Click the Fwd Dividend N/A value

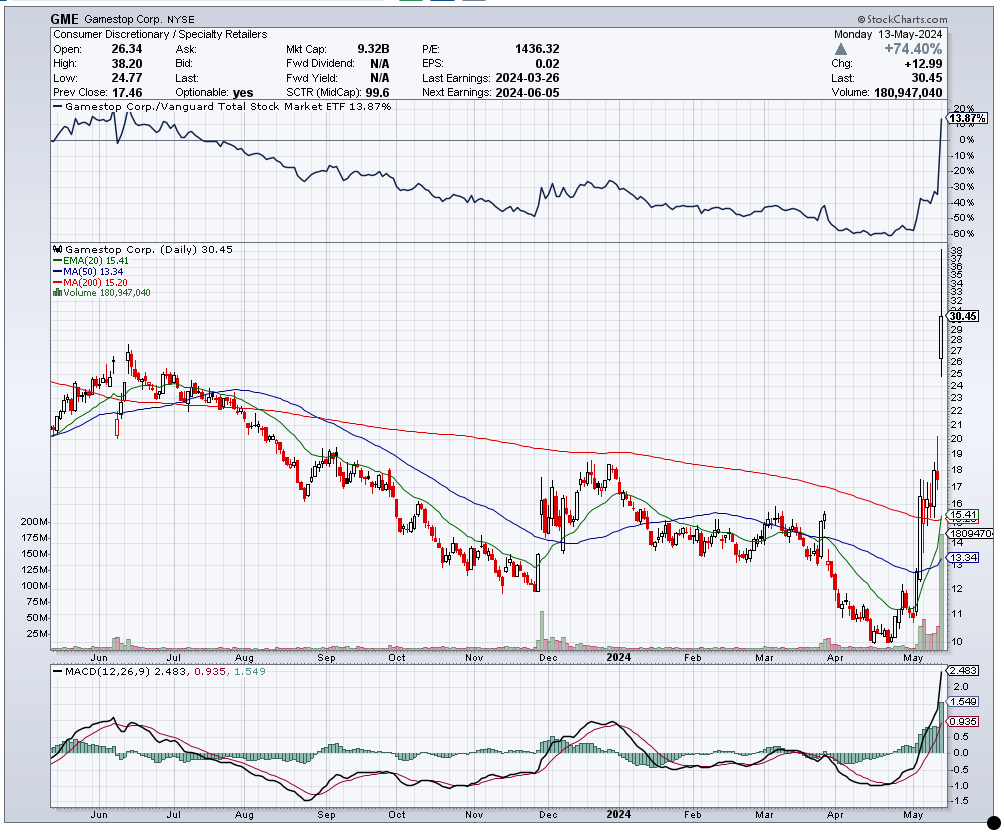pos(380,64)
